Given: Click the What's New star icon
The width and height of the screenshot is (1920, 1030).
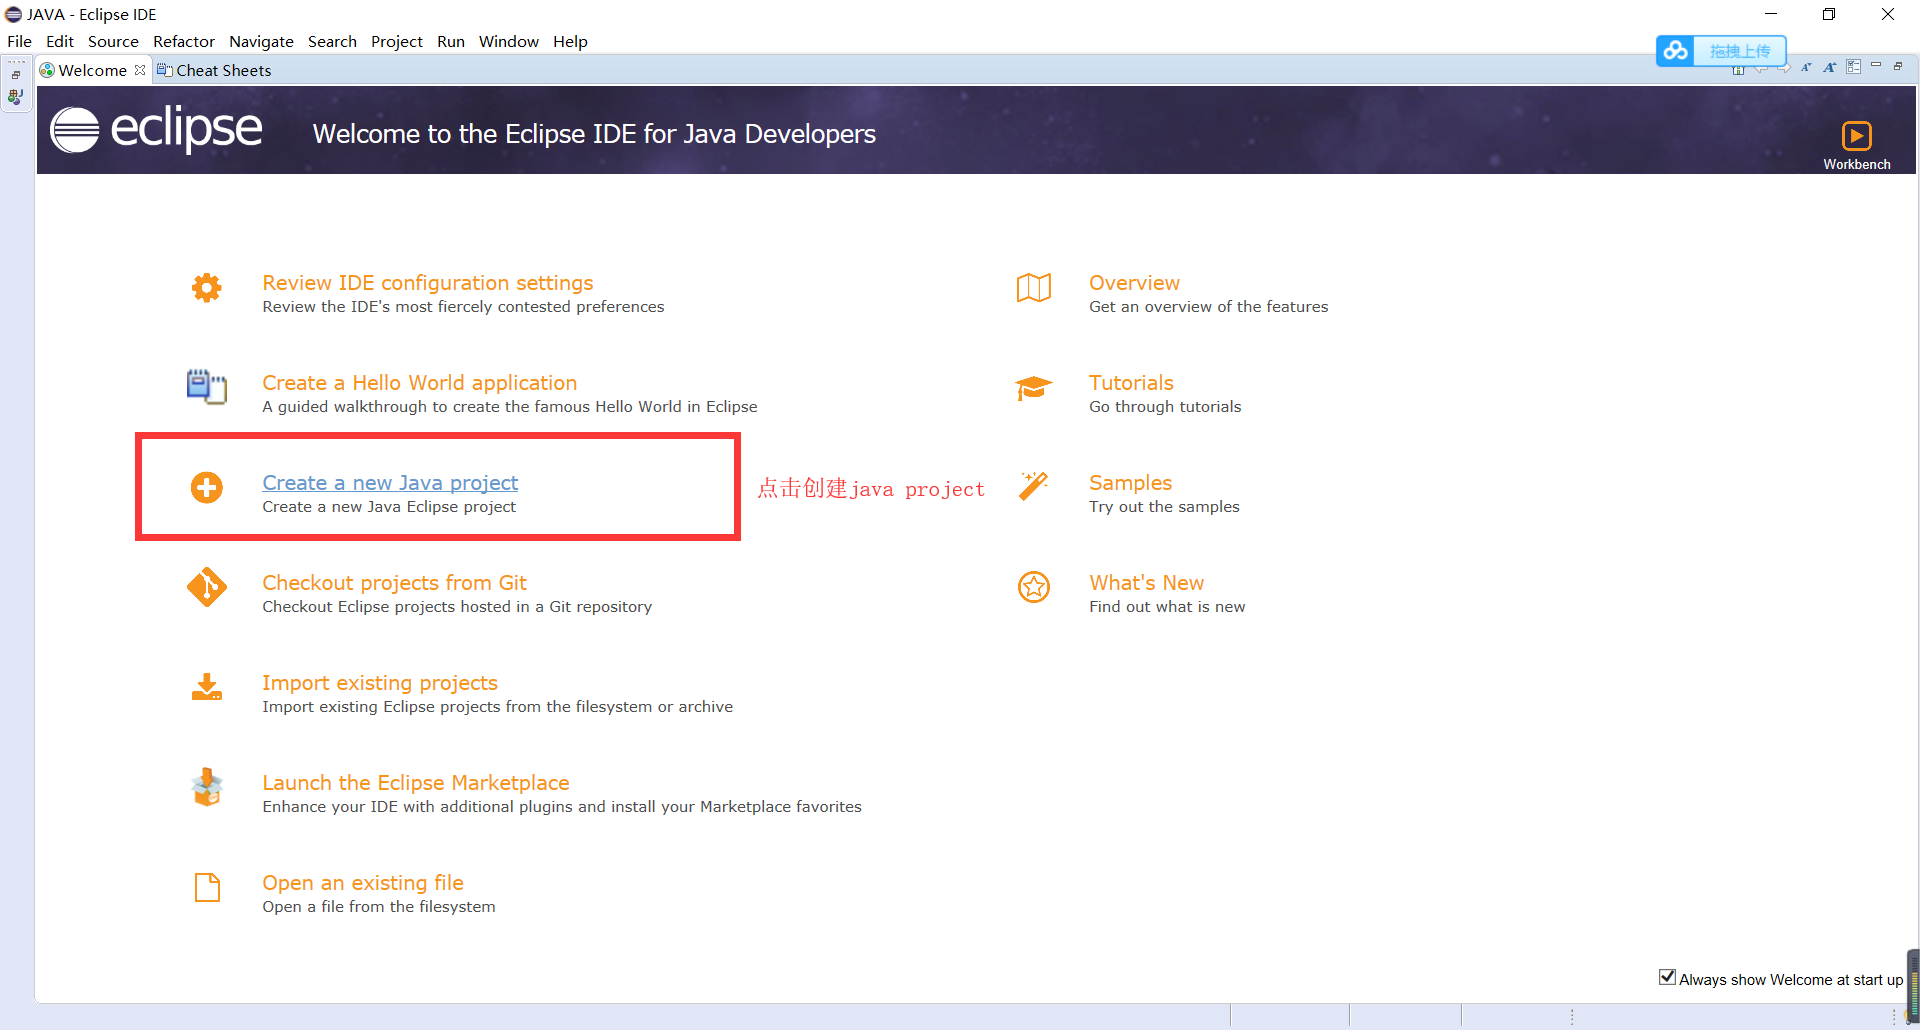Looking at the screenshot, I should (1034, 587).
